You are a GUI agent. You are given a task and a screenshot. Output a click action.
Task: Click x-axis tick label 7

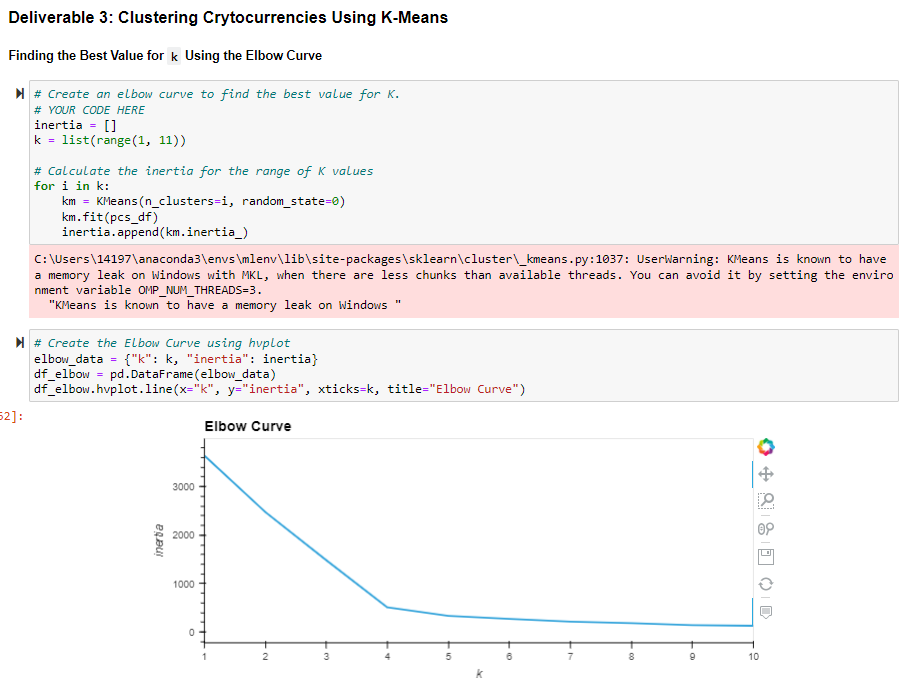(570, 656)
